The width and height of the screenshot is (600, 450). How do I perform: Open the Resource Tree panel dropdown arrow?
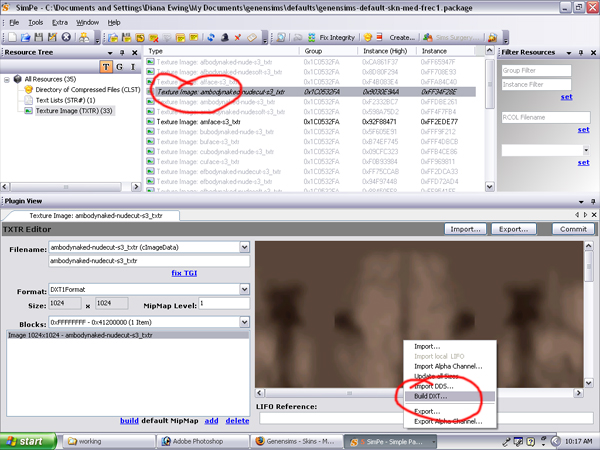(110, 53)
